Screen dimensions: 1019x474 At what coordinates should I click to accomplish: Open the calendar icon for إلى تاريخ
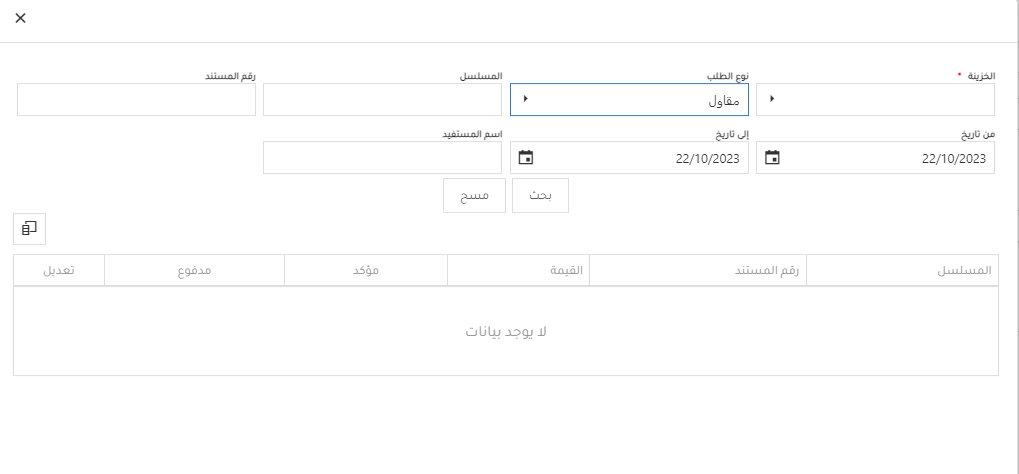pyautogui.click(x=526, y=158)
